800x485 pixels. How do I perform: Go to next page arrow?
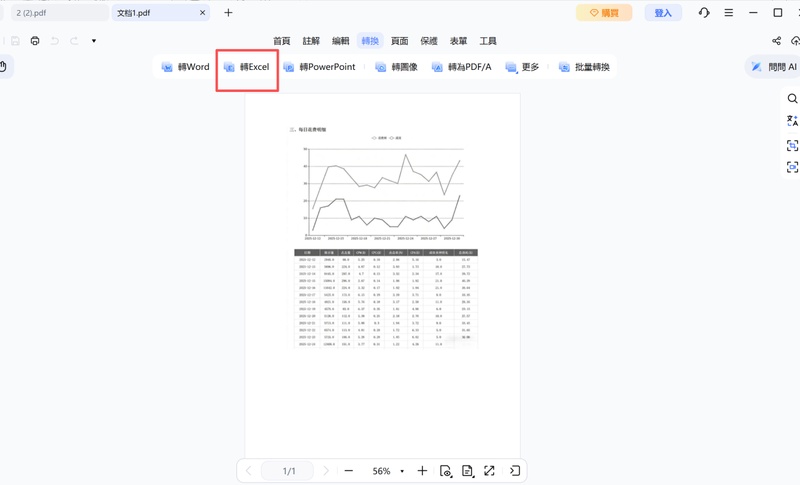[326, 471]
